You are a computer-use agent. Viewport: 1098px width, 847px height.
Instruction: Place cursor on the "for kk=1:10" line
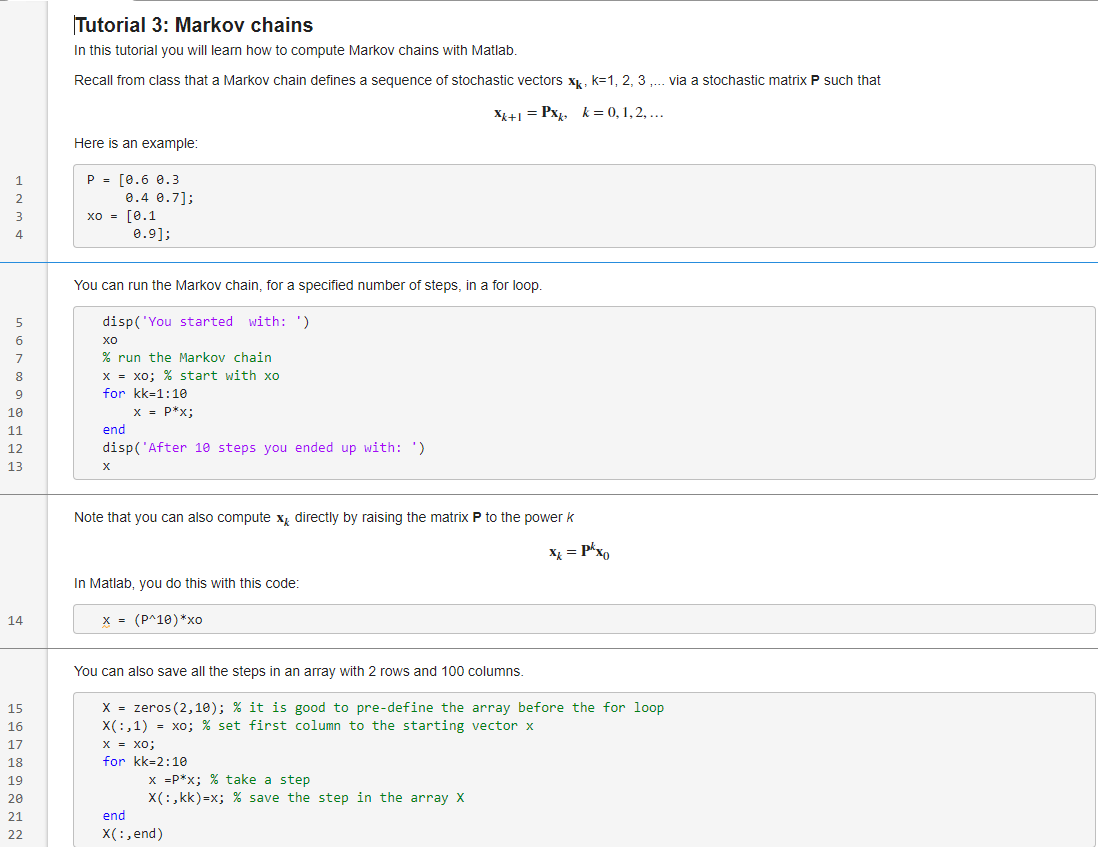144,394
